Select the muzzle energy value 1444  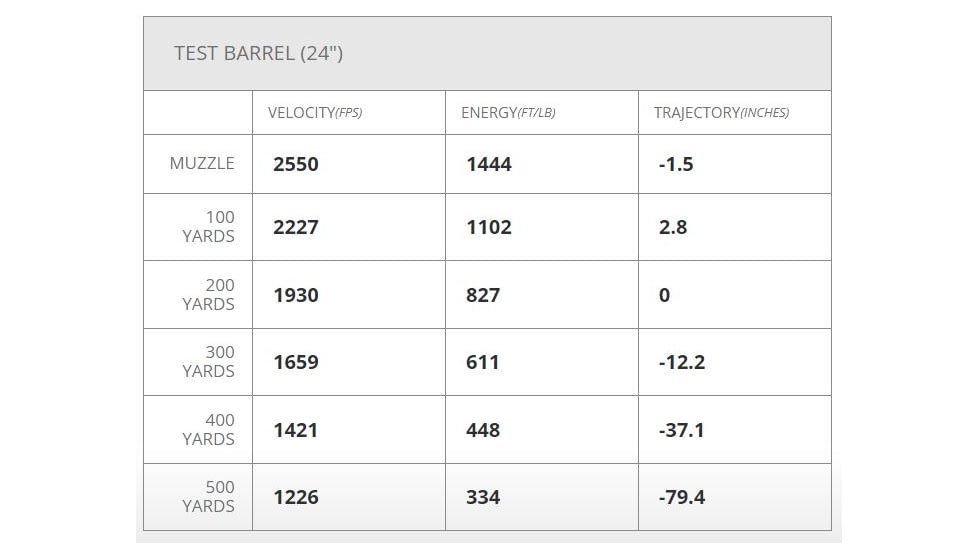click(x=489, y=164)
